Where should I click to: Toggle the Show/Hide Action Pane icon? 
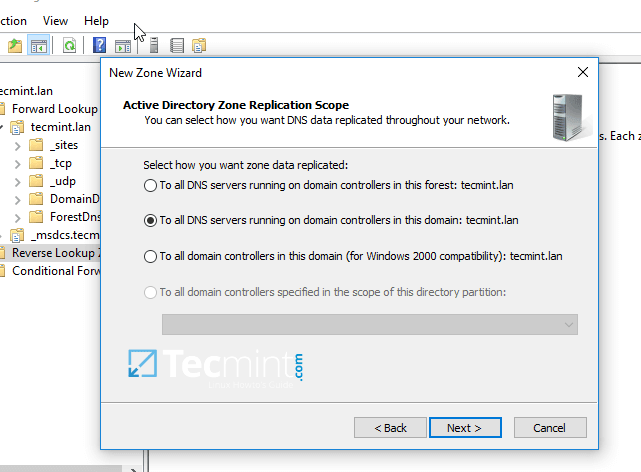pos(123,45)
